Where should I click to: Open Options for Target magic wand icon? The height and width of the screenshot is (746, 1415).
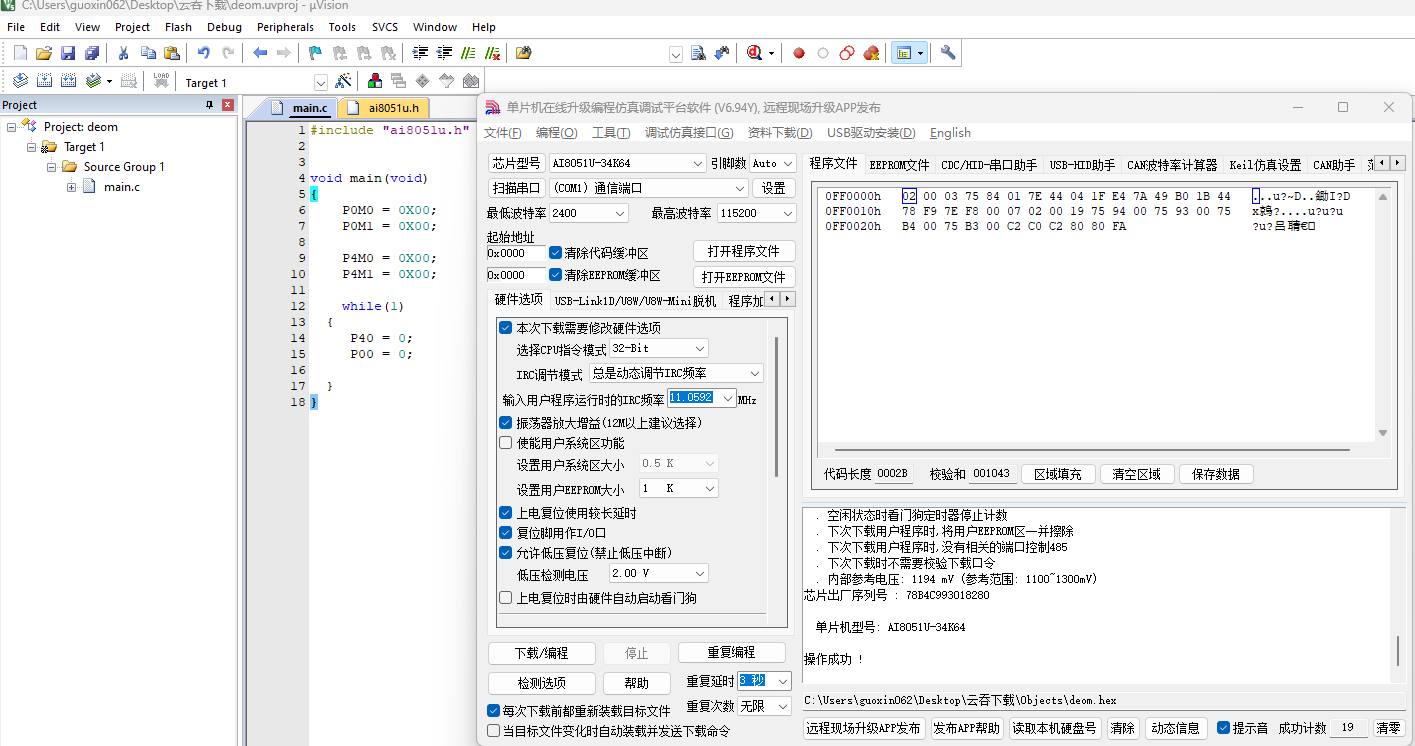tap(343, 81)
